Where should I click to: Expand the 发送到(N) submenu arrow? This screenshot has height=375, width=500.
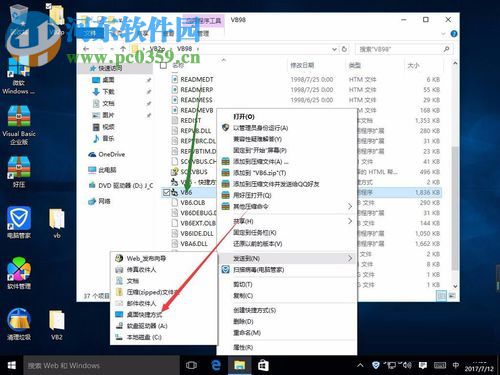(x=350, y=258)
